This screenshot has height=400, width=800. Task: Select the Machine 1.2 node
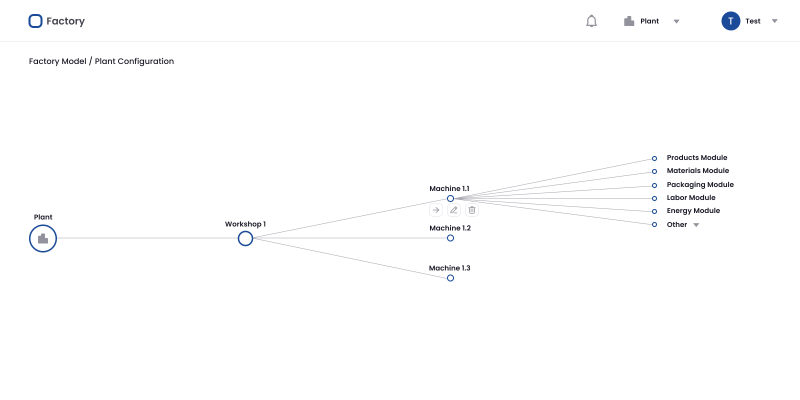(450, 238)
